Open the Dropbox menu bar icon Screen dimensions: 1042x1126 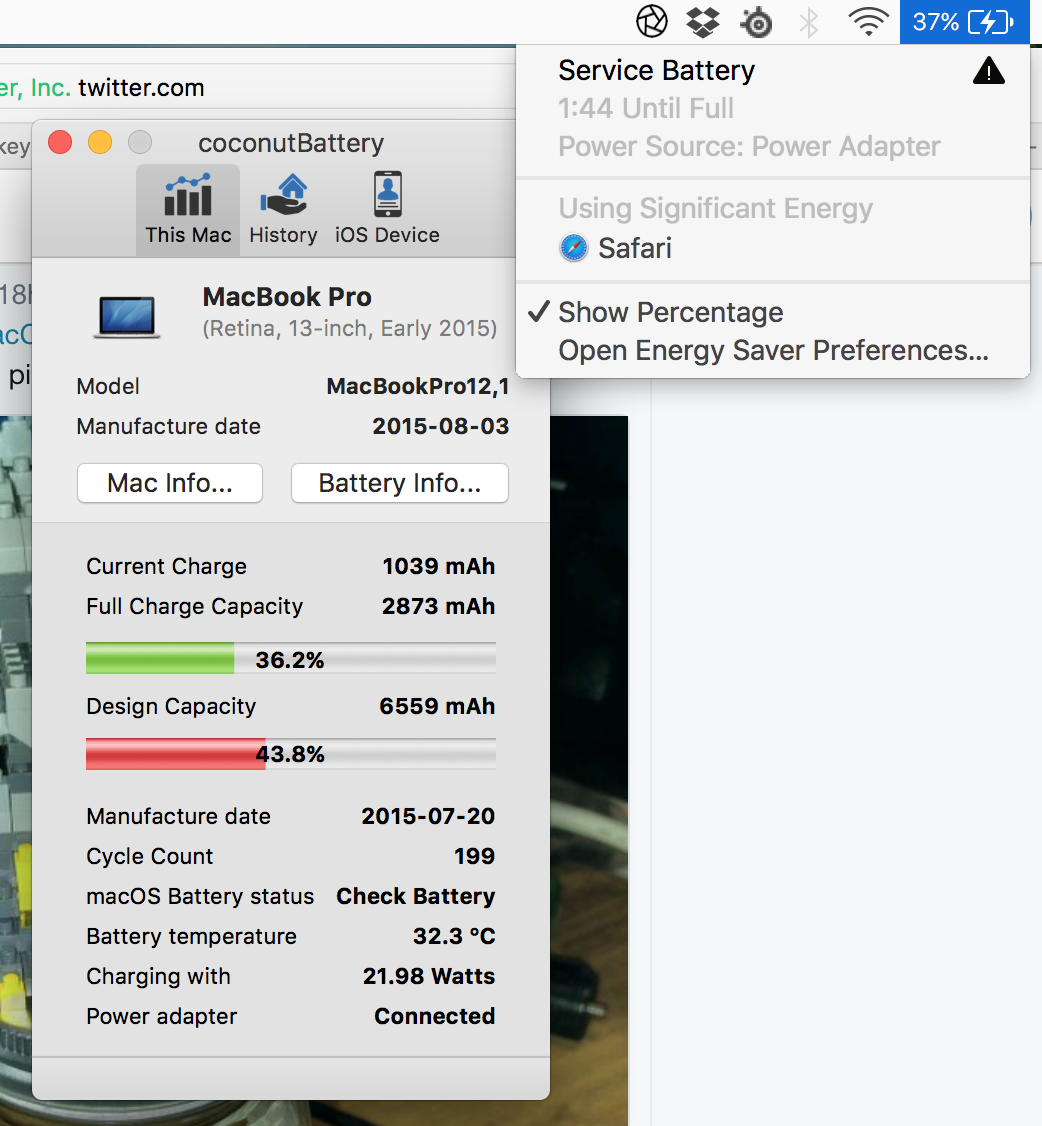(x=703, y=22)
